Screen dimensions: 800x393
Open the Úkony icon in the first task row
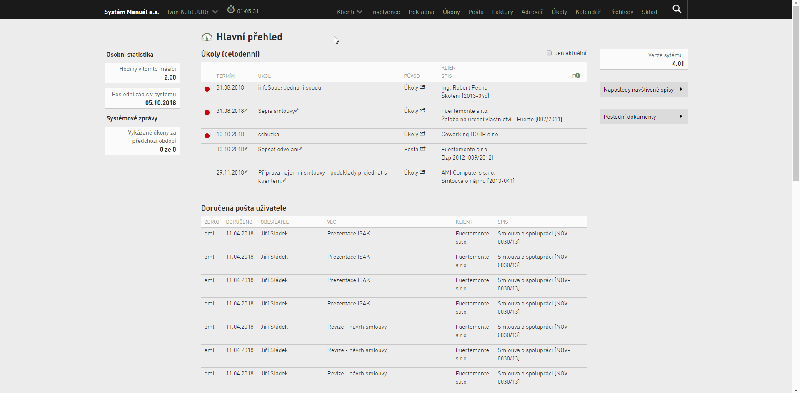(x=422, y=88)
